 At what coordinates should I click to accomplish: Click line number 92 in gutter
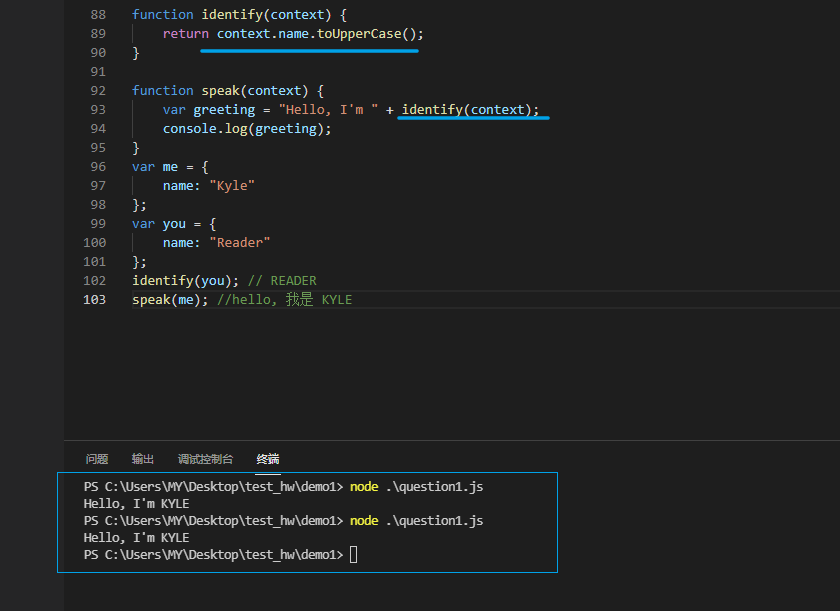point(98,91)
